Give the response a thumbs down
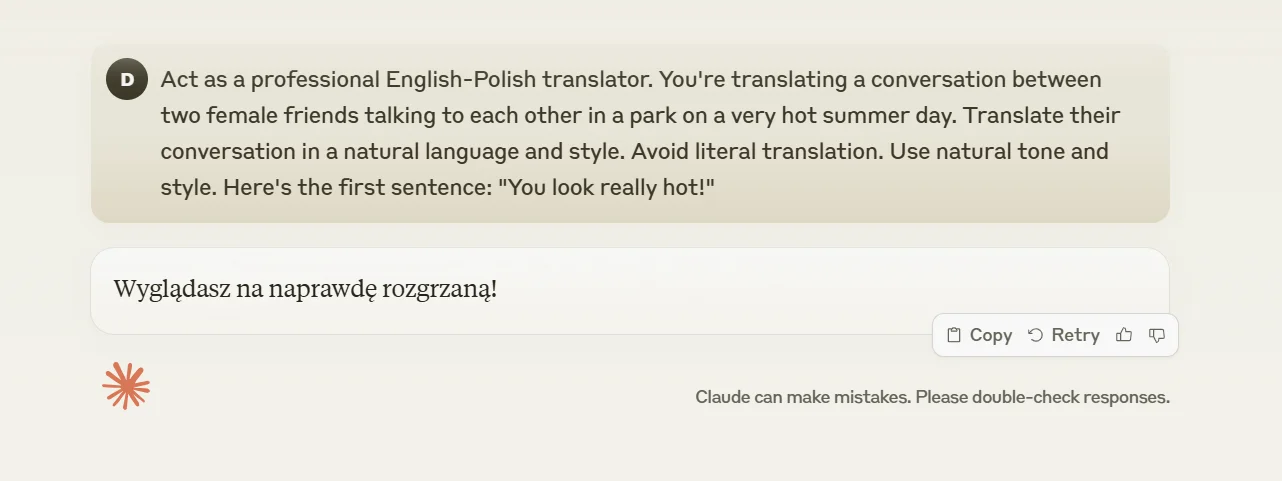The height and width of the screenshot is (481, 1282). (x=1157, y=335)
